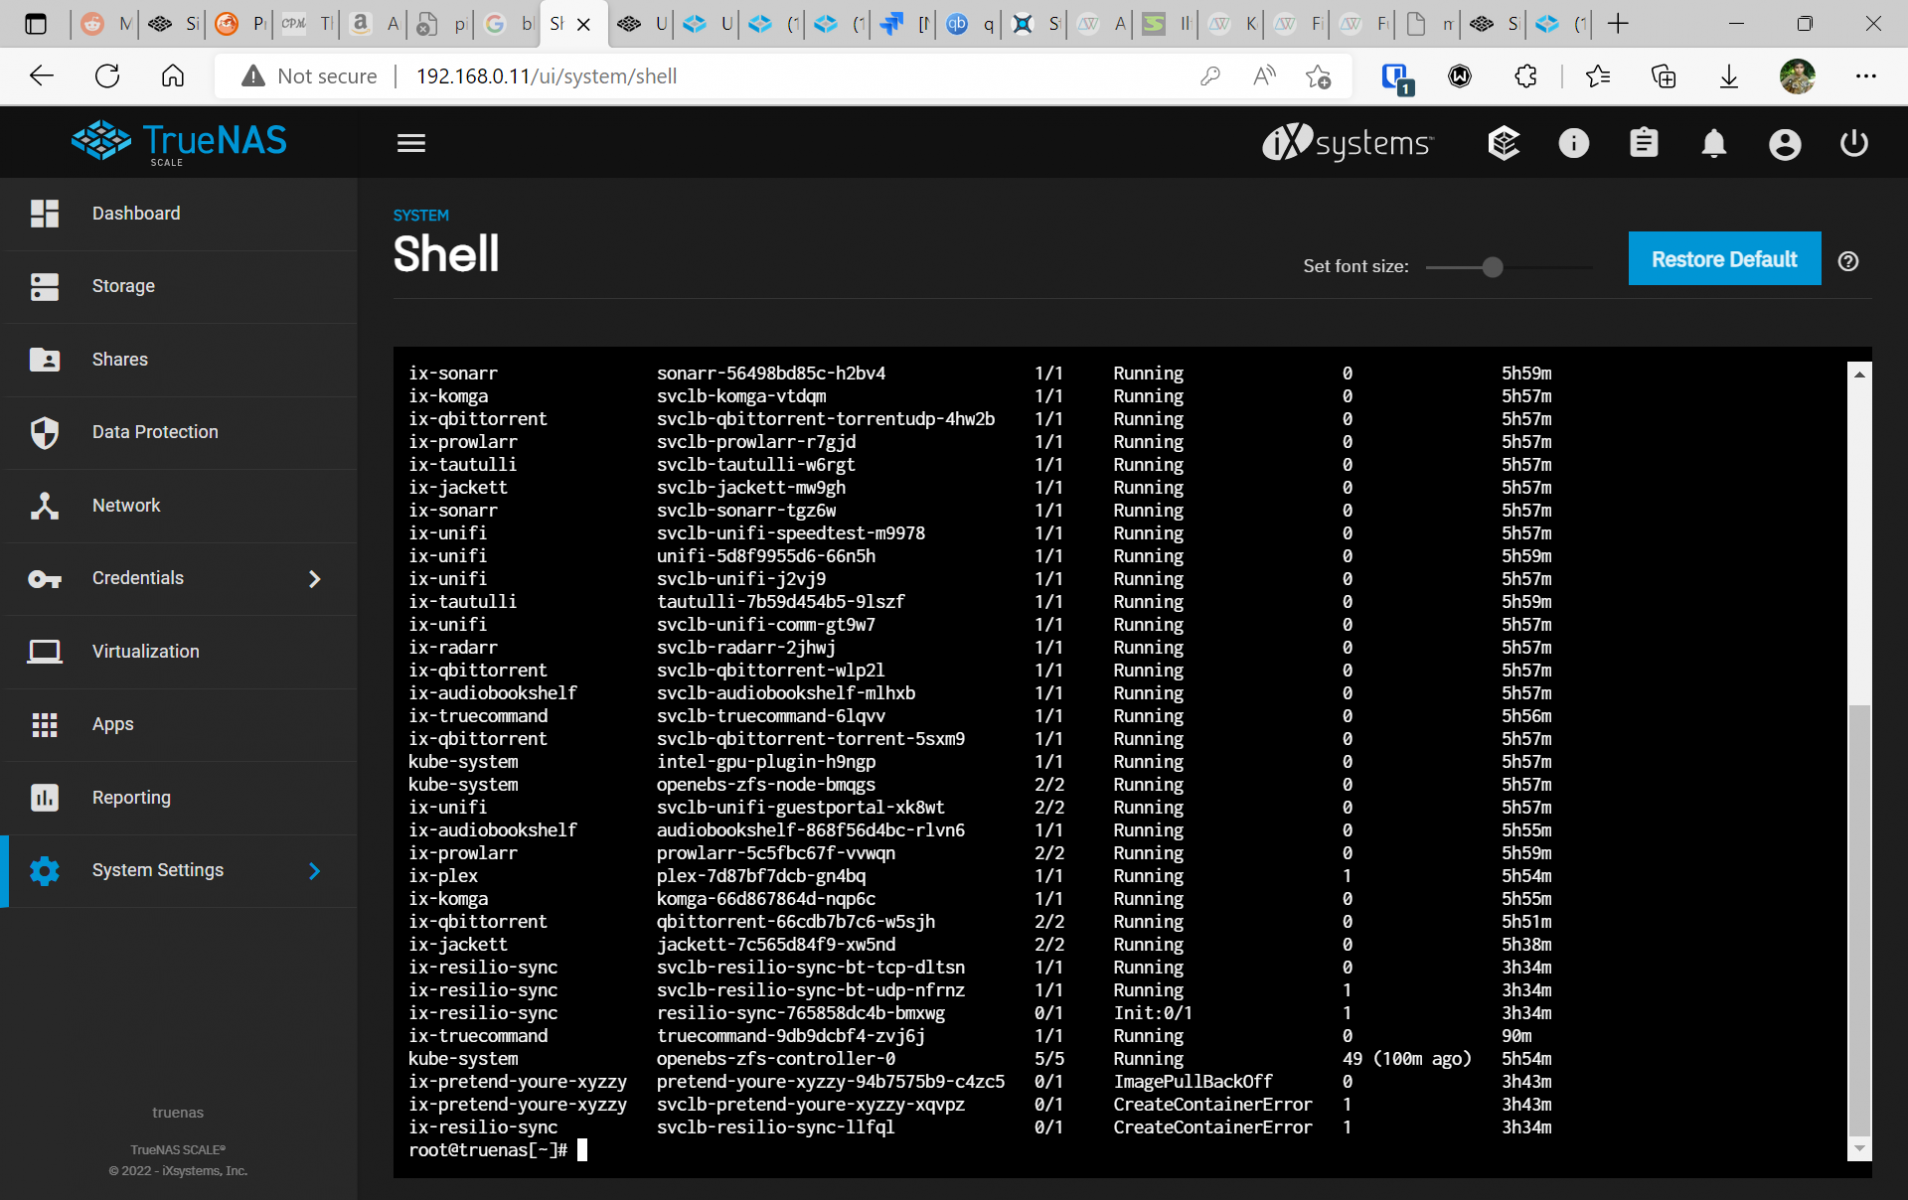Screen dimensions: 1908x1200
Task: Activate the Read aloud icon
Action: point(1264,76)
